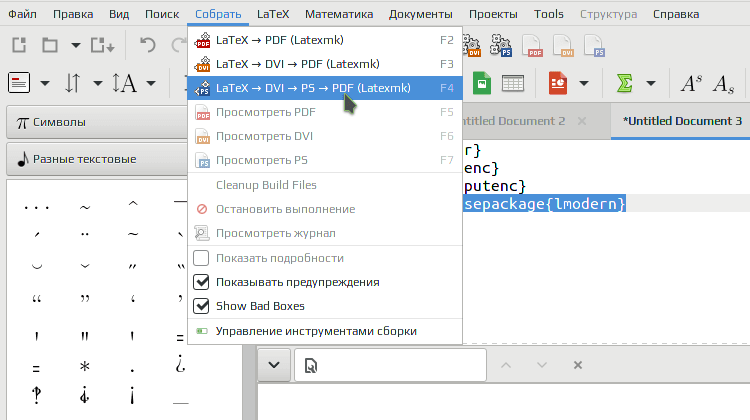Screen dimensions: 750x420
Task: Open the Вид menu
Action: point(119,14)
